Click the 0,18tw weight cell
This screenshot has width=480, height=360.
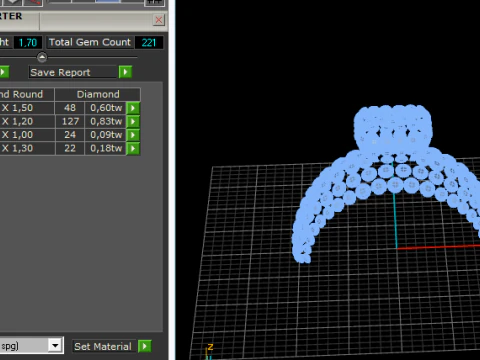coord(106,148)
